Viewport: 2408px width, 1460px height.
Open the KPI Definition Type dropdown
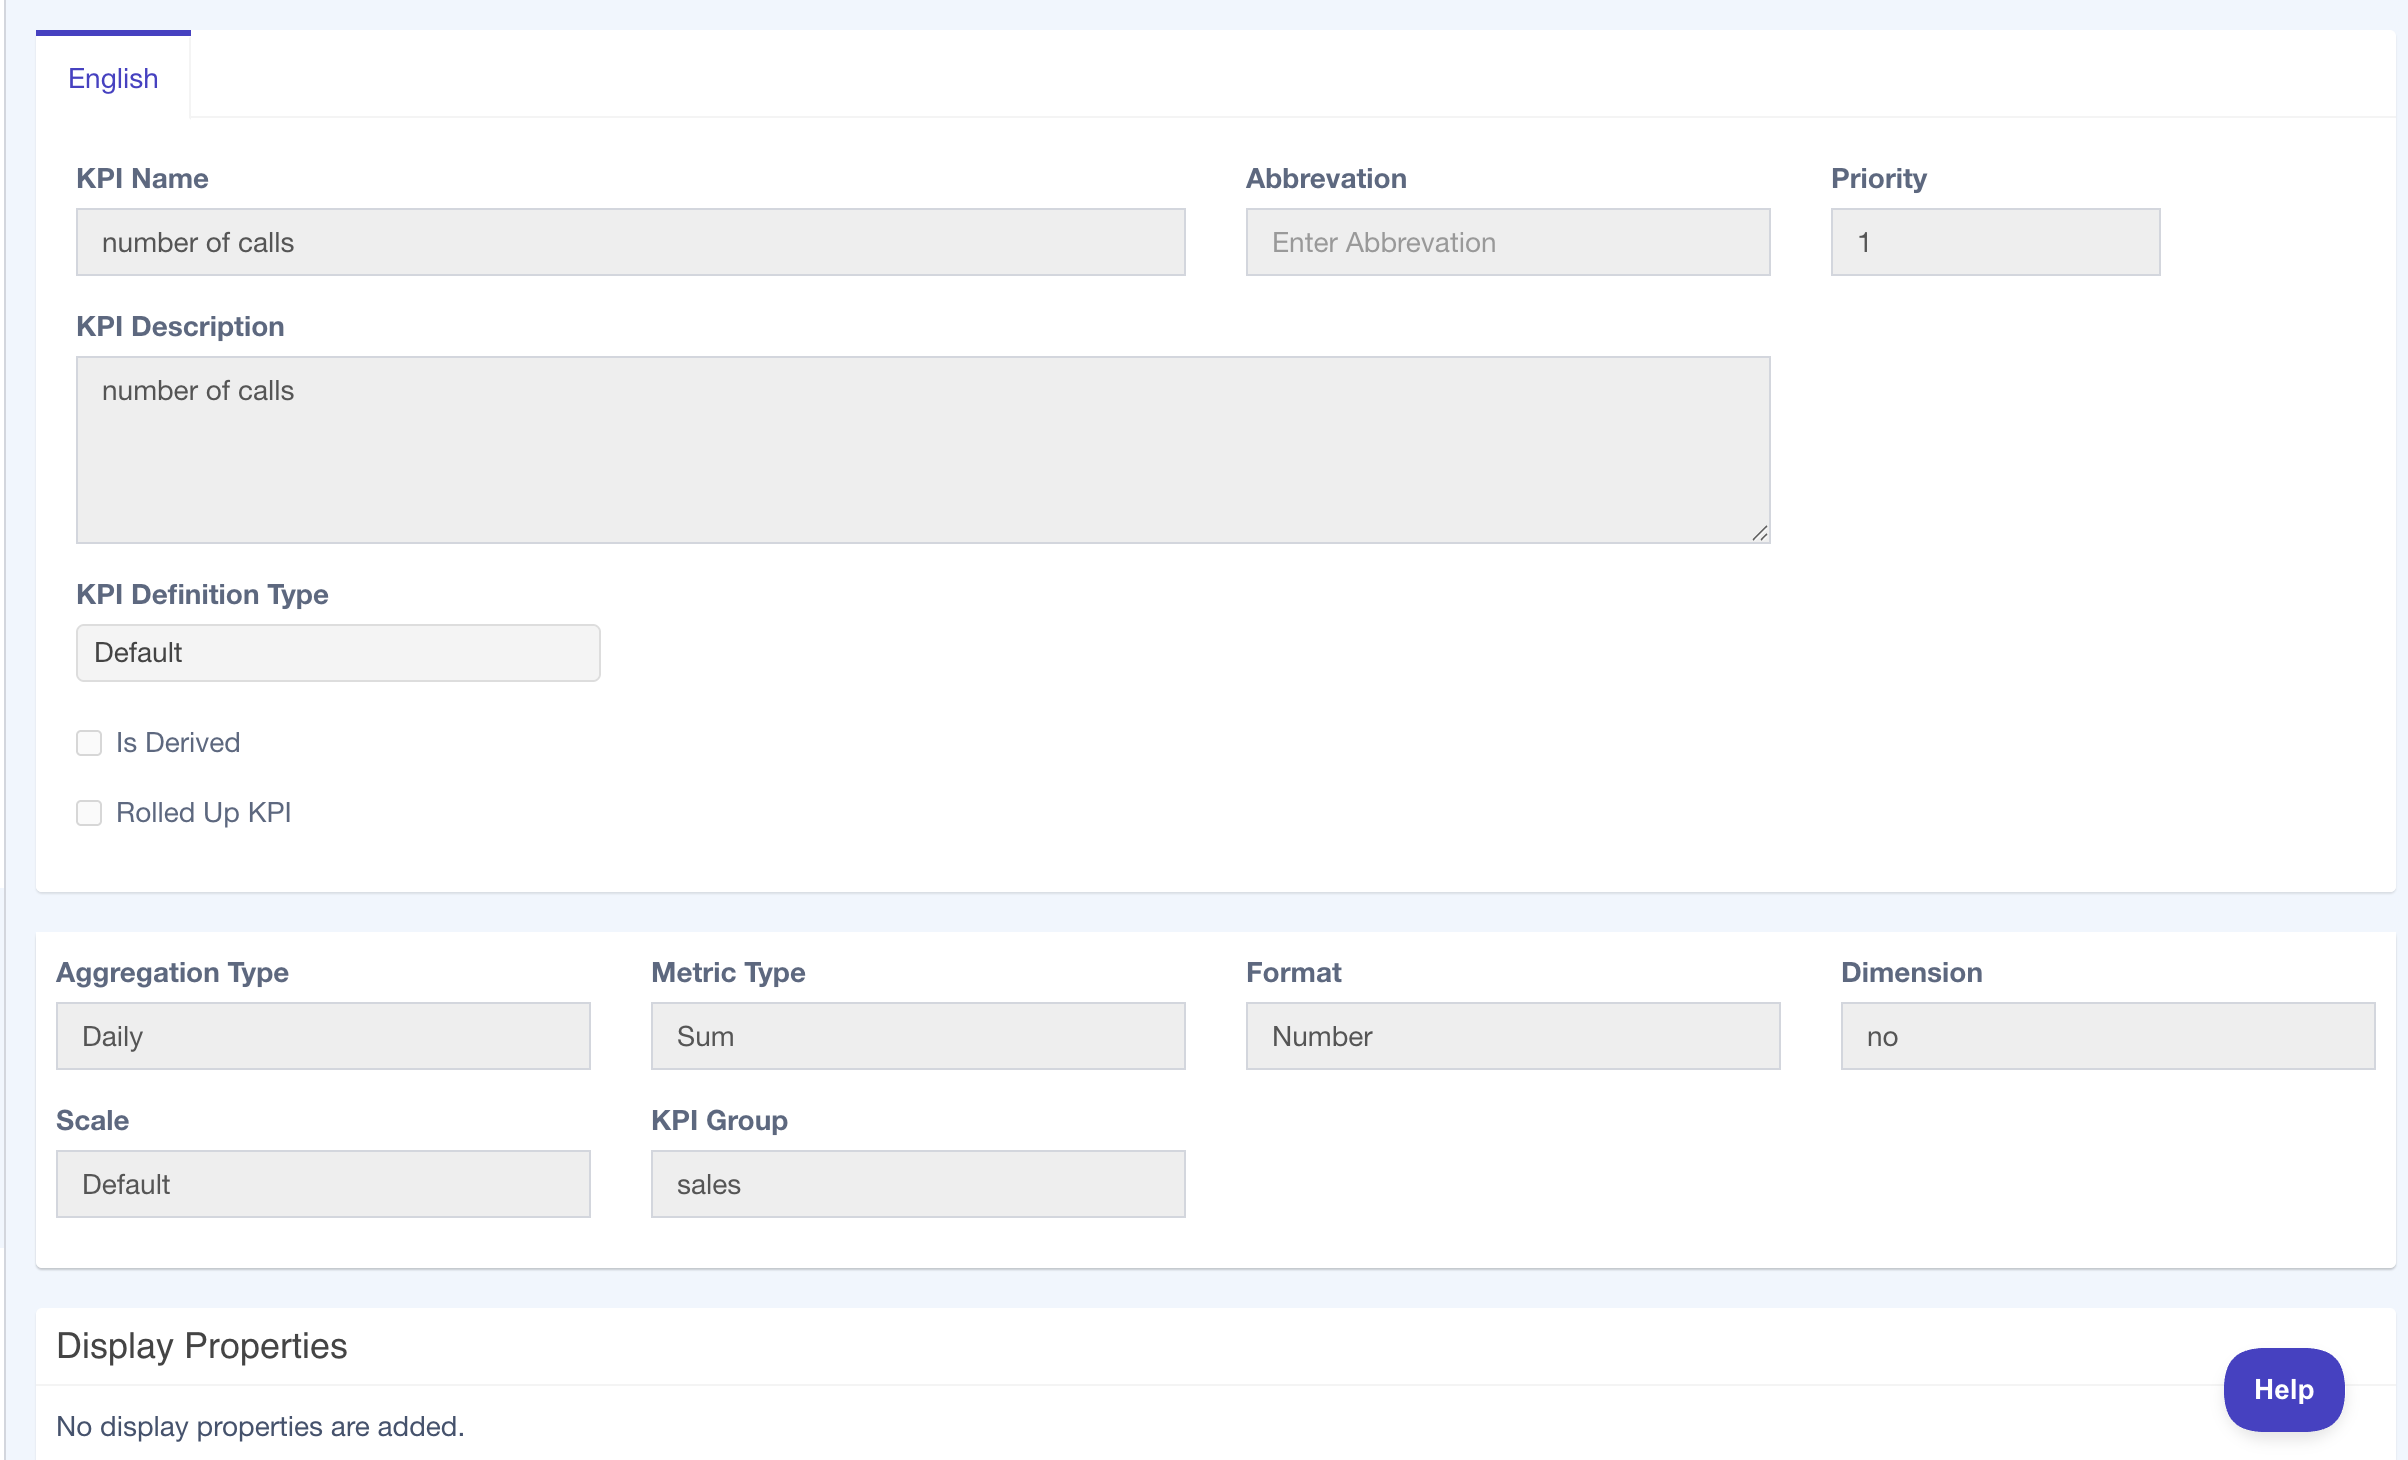tap(338, 653)
